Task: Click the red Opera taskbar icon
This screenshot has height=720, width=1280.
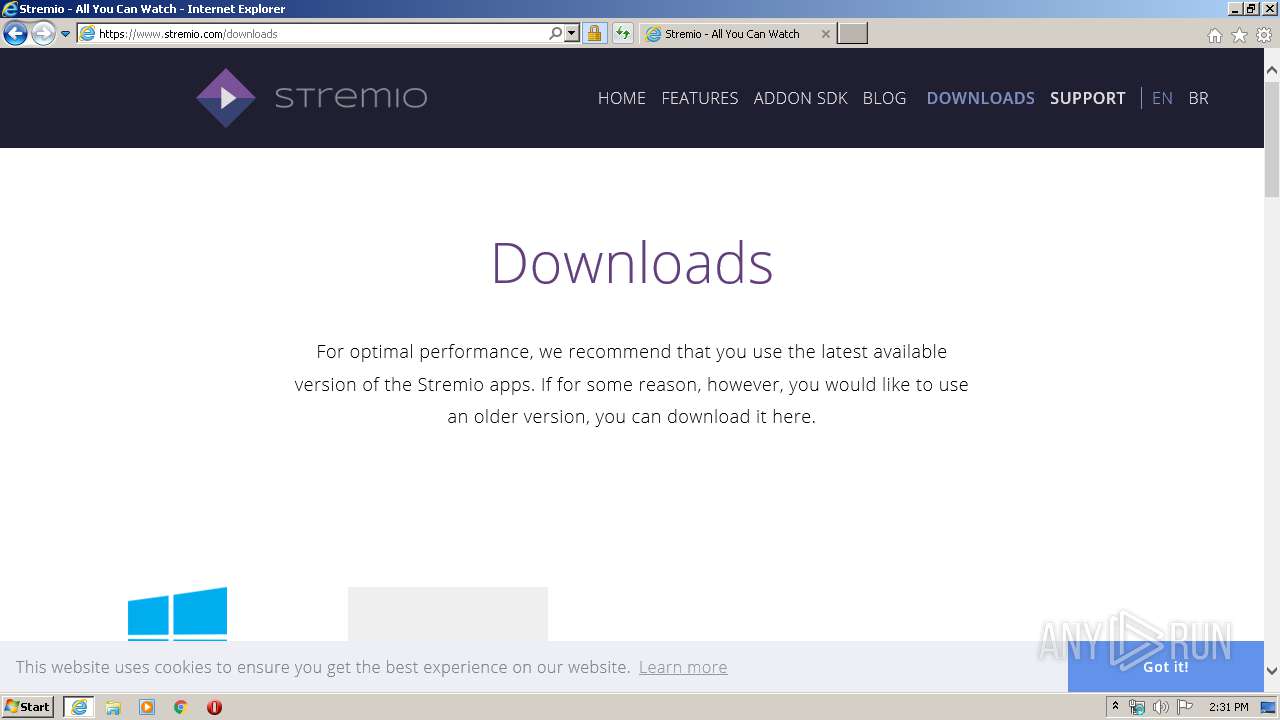Action: 214,707
